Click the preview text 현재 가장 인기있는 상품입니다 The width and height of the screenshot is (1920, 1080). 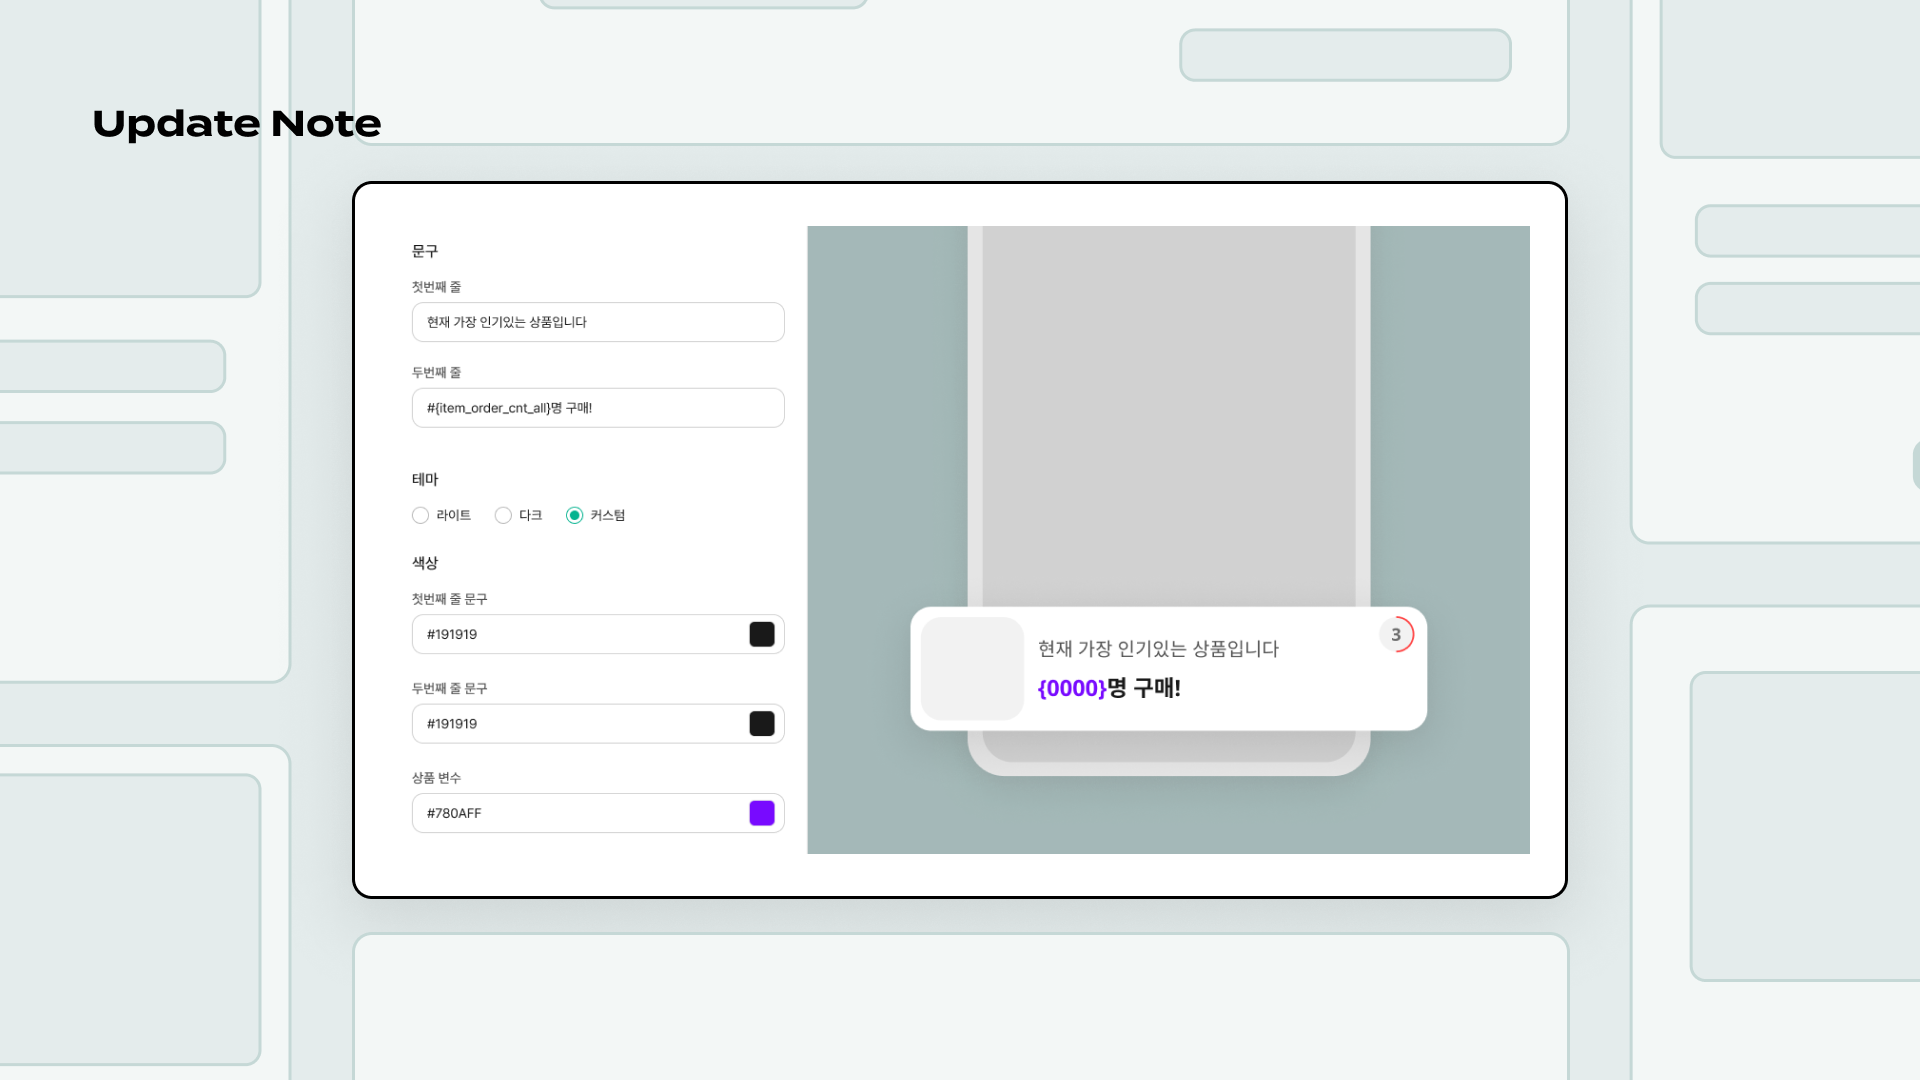coord(1158,649)
